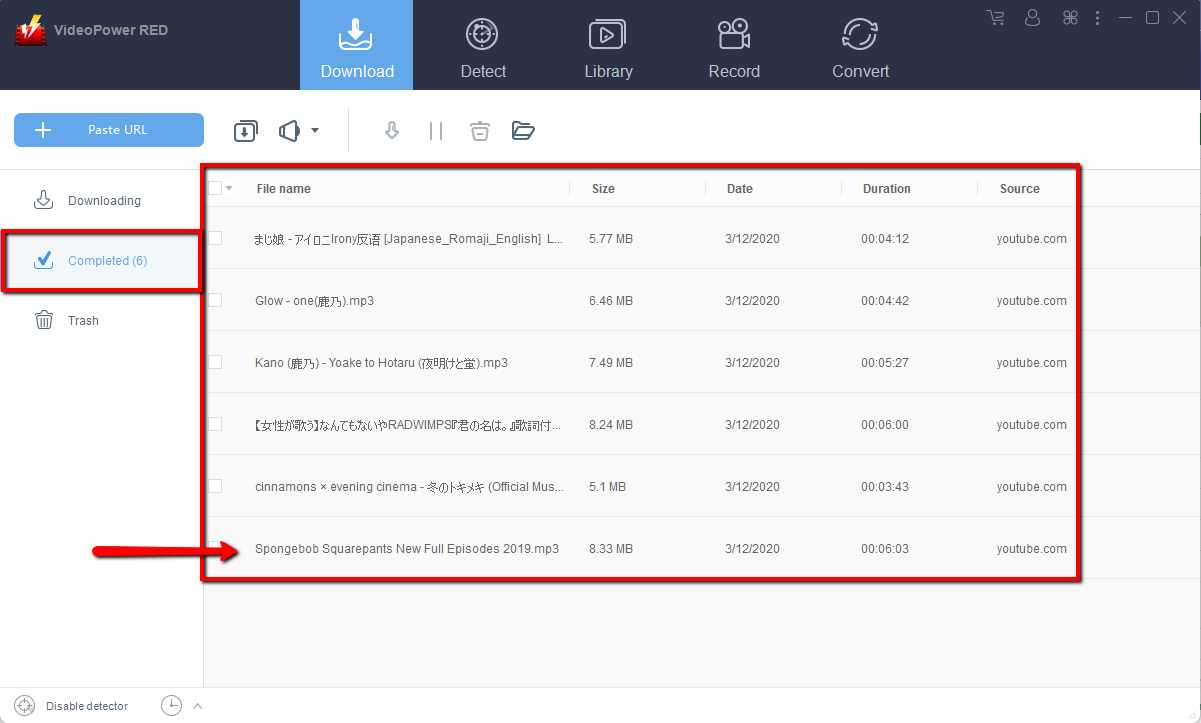
Task: Click the pause downloads icon
Action: 435,131
